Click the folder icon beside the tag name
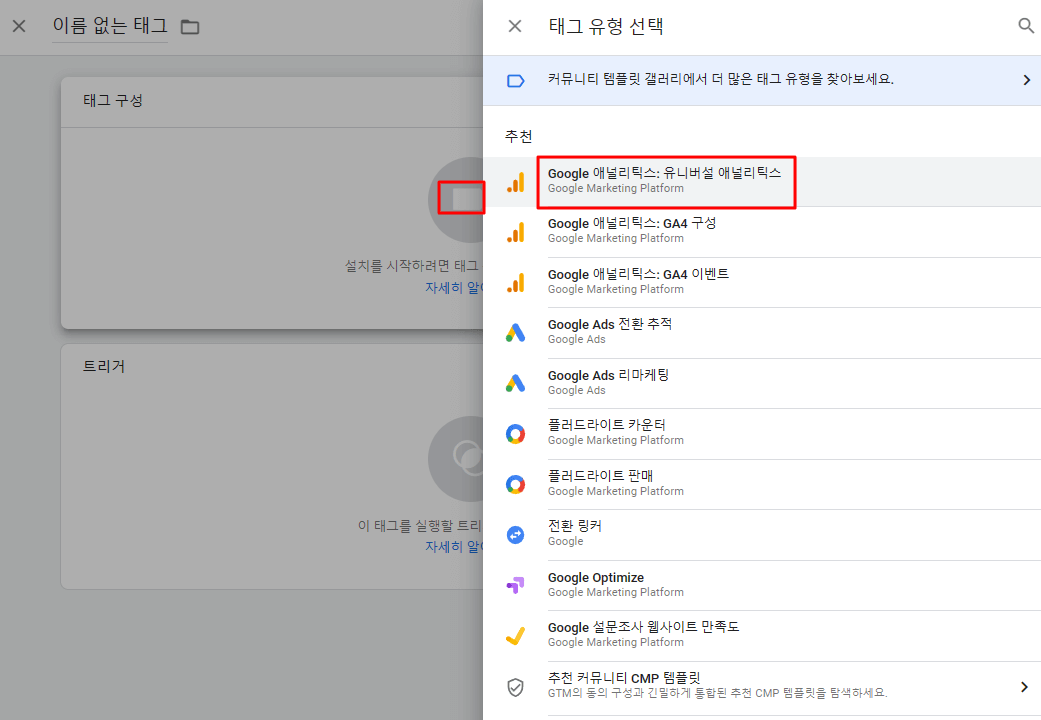This screenshot has height=720, width=1041. [x=190, y=27]
